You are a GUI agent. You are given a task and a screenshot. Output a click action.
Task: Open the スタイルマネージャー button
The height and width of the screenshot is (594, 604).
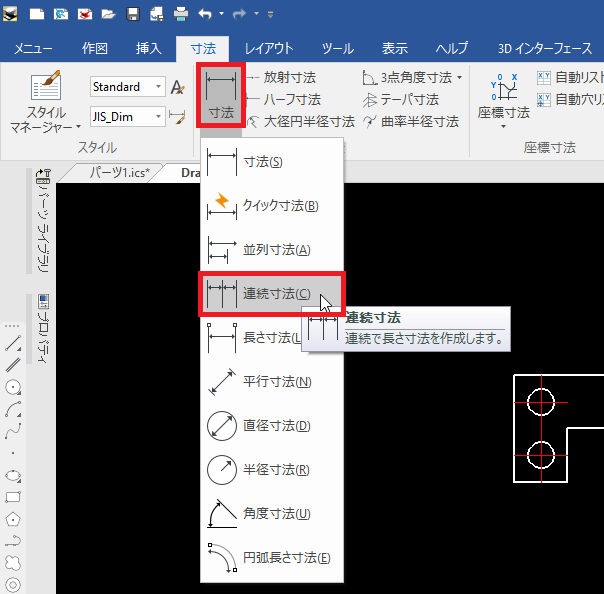(46, 101)
